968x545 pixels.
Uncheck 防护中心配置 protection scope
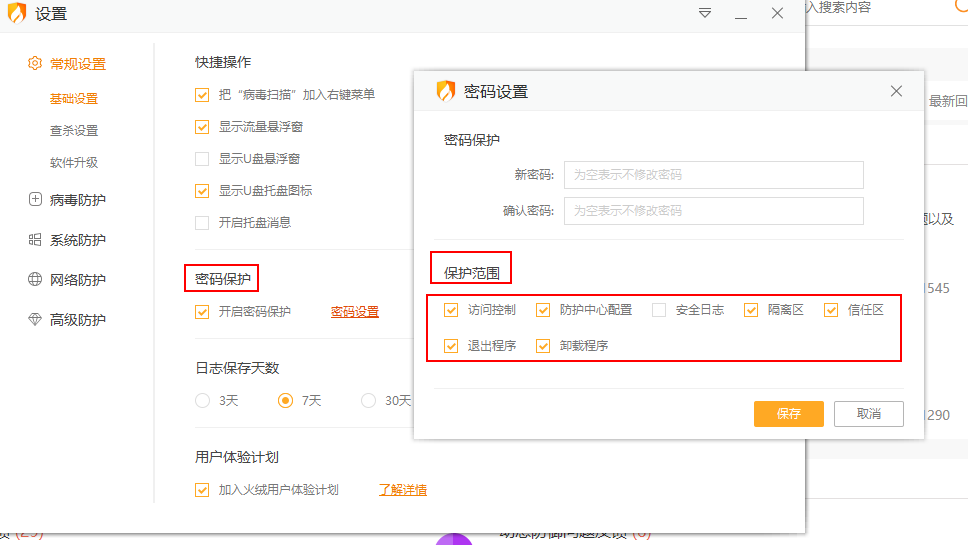[x=543, y=310]
